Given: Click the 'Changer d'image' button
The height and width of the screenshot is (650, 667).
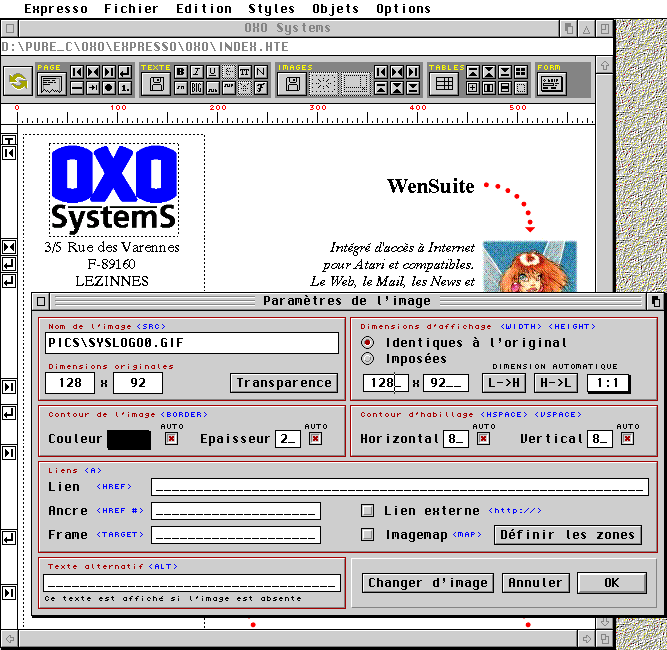Looking at the screenshot, I should click(428, 583).
